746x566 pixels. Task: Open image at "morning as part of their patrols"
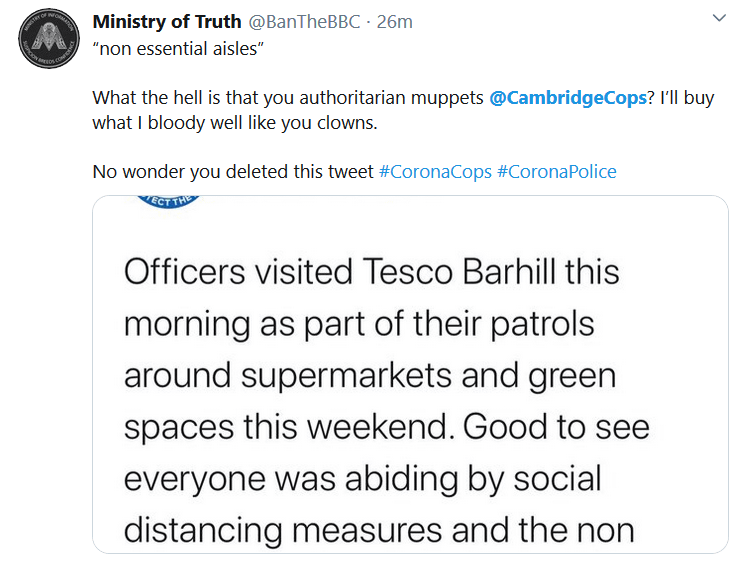pos(359,324)
